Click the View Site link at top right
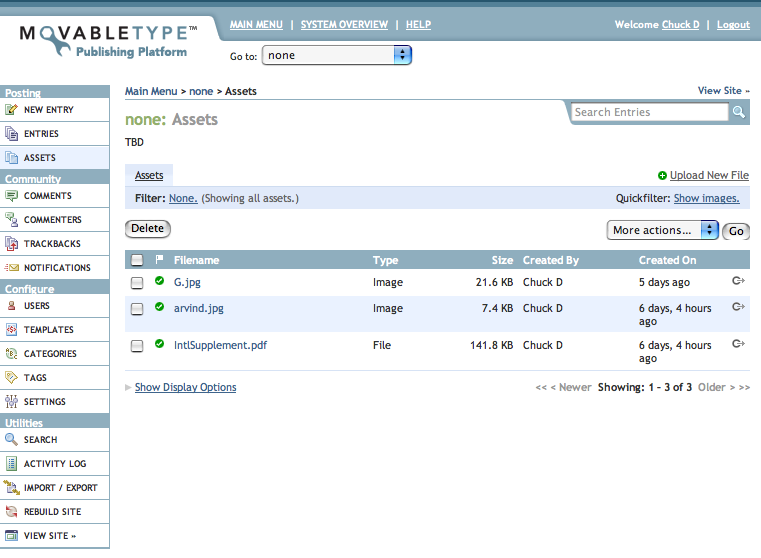The width and height of the screenshot is (761, 558). click(x=724, y=91)
